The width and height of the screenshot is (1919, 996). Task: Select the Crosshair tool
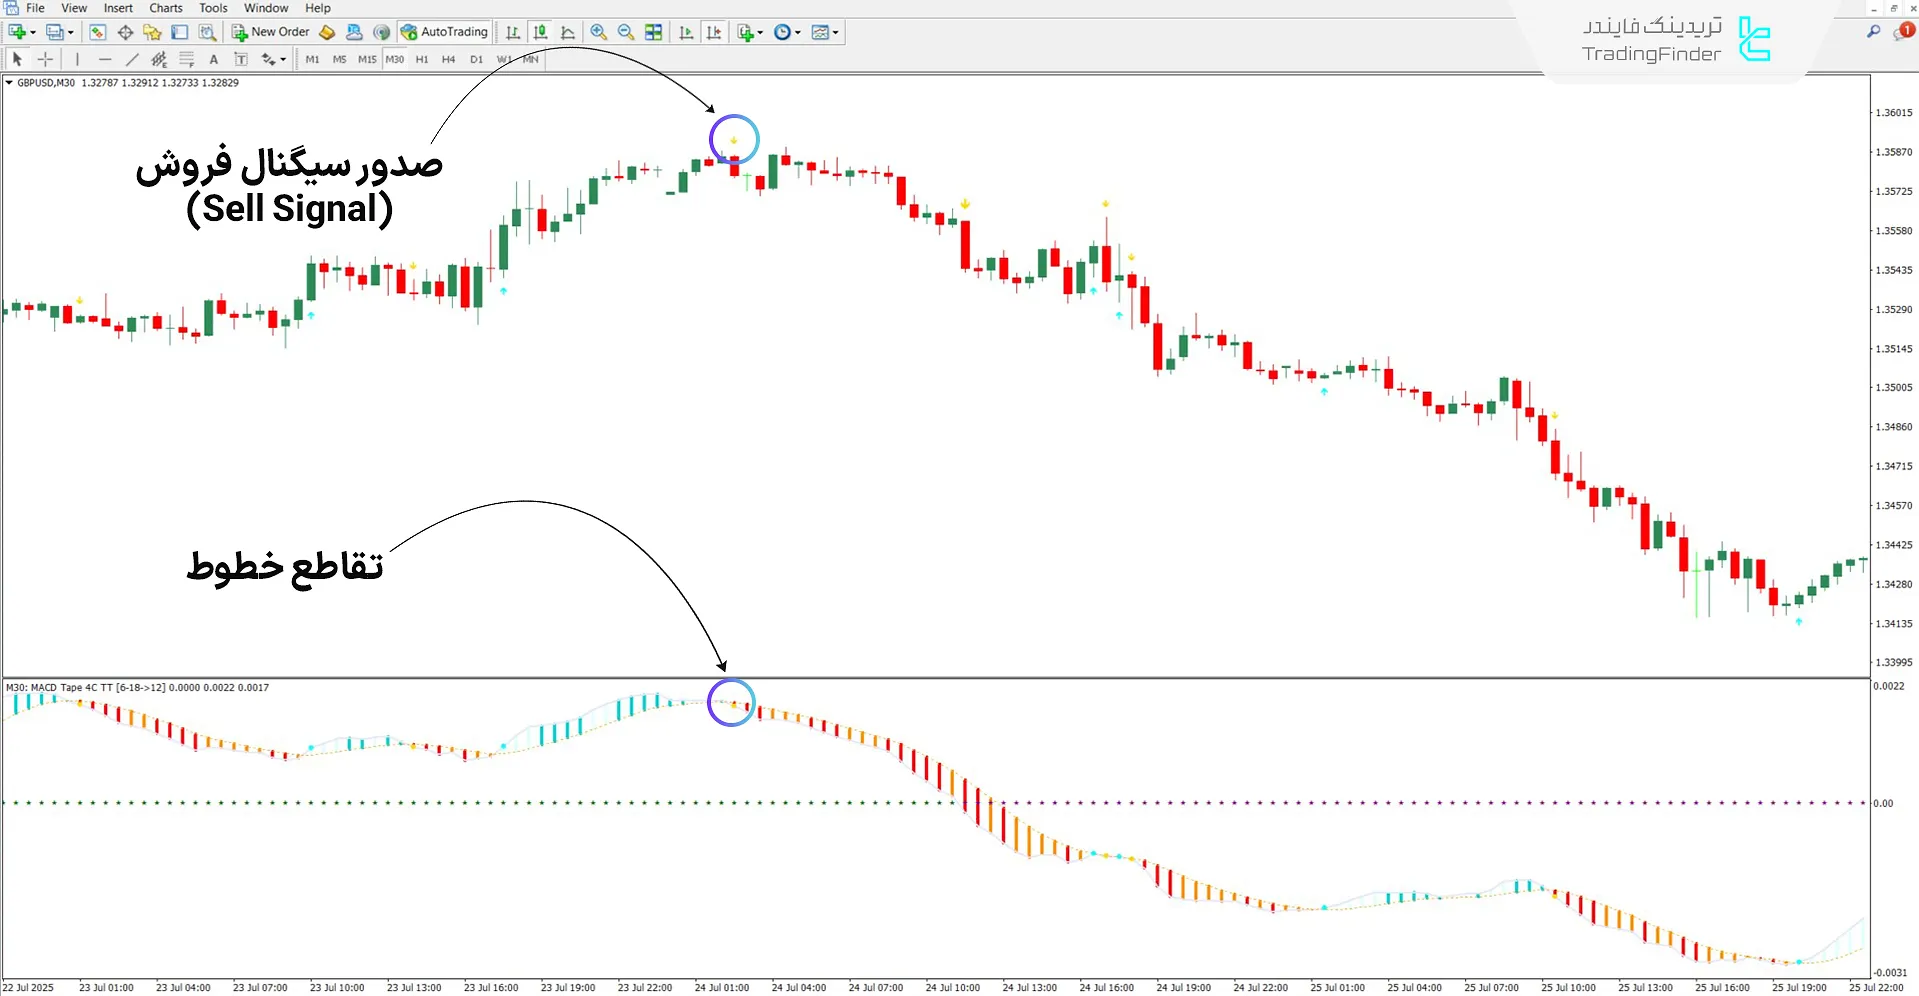45,59
